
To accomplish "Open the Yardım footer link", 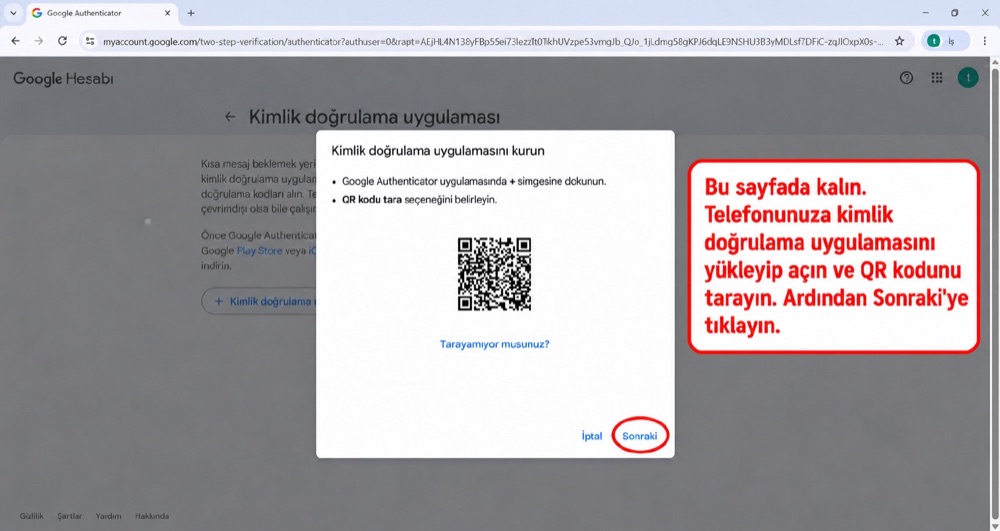I will coord(108,516).
